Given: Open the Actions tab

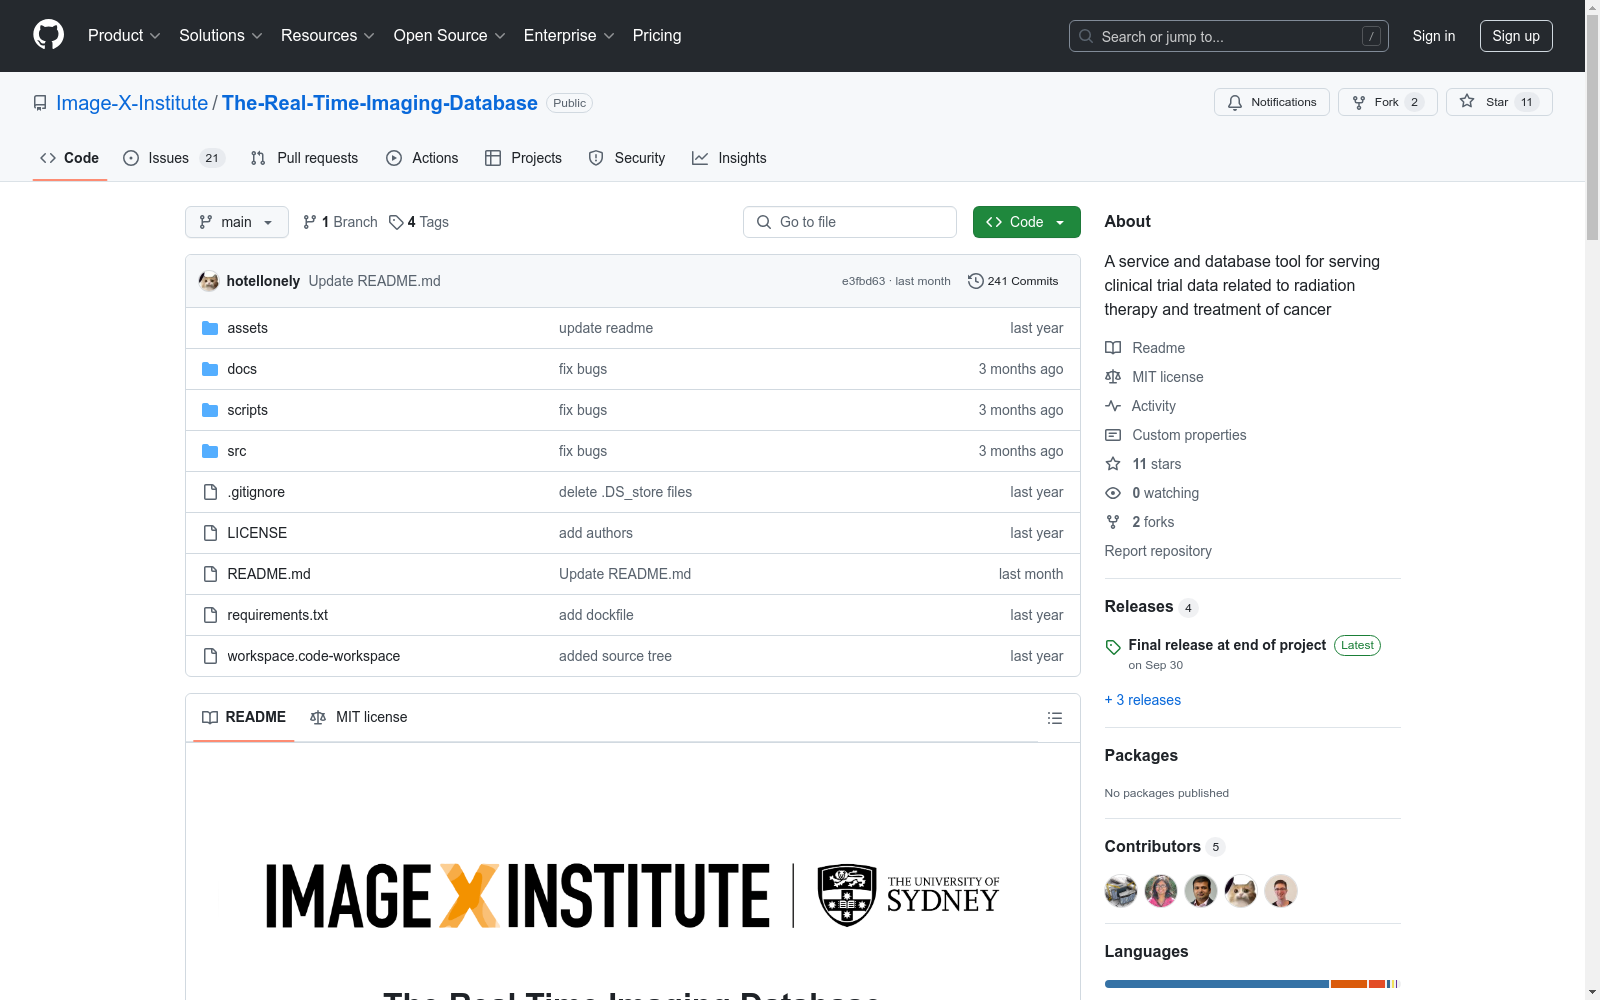Looking at the screenshot, I should 422,158.
